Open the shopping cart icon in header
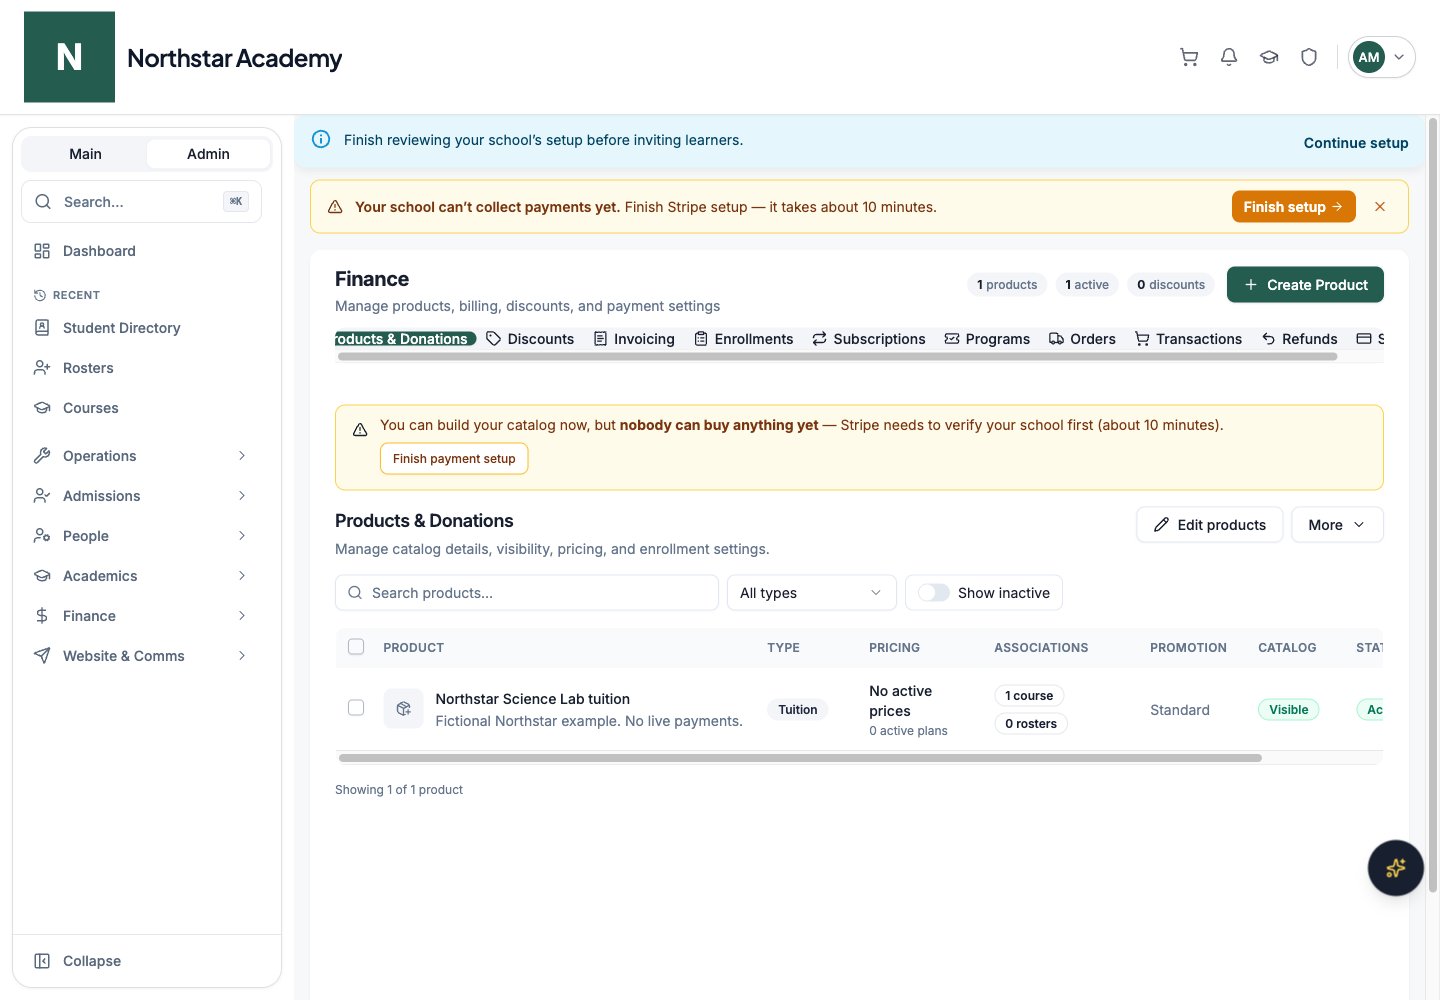Screen dimensions: 1440x1000 pyautogui.click(x=1189, y=57)
